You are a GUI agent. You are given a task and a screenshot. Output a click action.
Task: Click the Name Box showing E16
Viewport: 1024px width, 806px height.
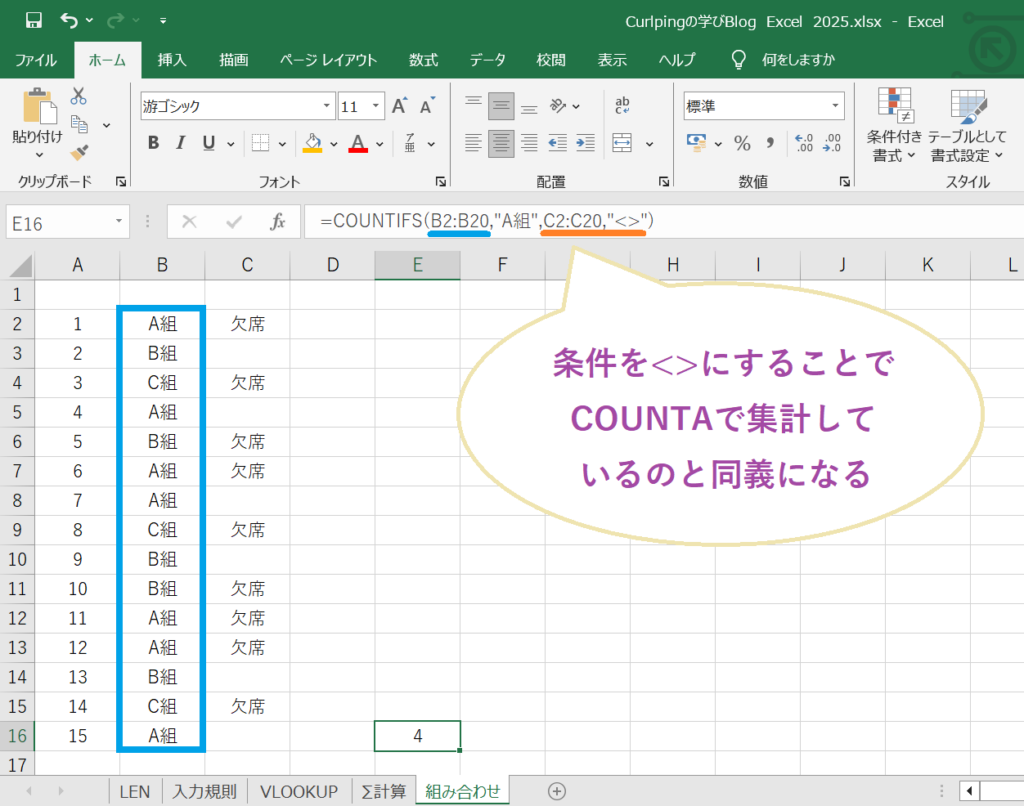(x=60, y=221)
